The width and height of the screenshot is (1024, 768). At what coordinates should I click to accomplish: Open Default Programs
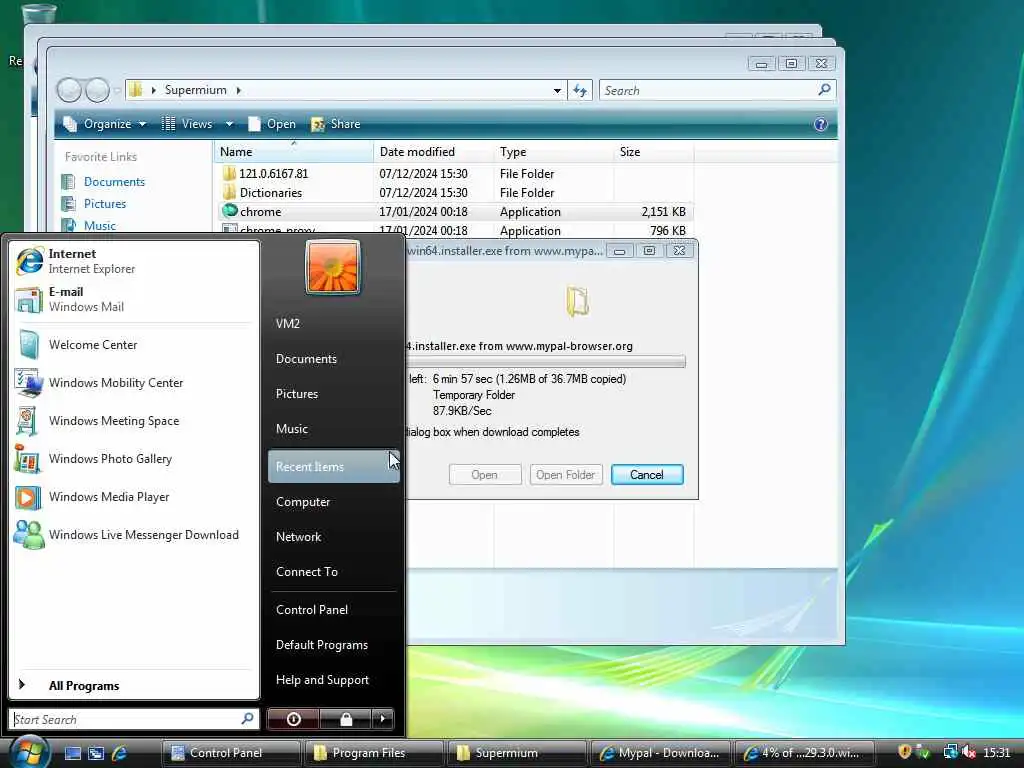pos(333,645)
